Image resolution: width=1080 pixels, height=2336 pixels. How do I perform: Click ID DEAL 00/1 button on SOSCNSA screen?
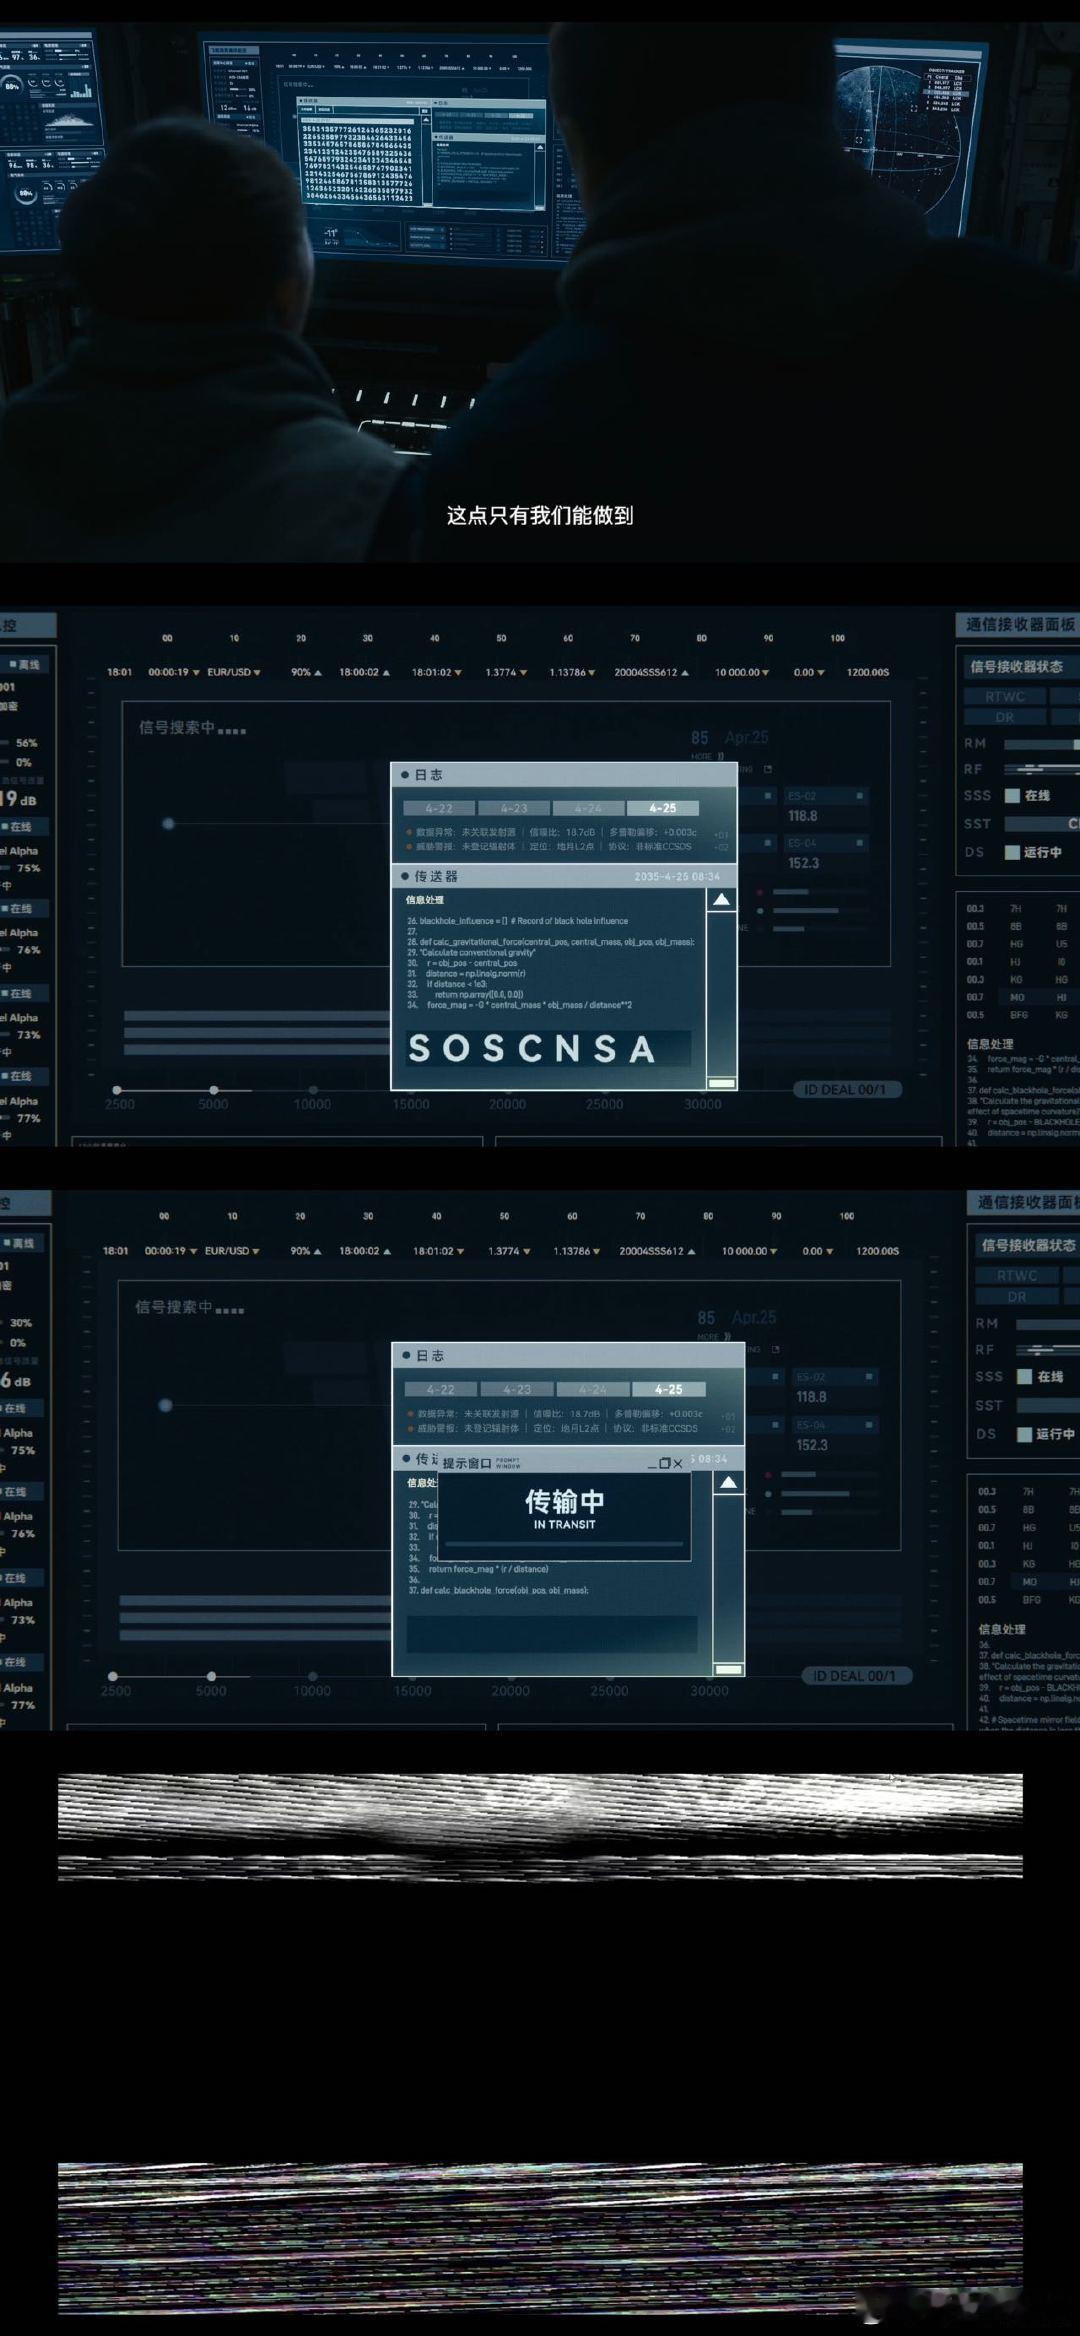point(847,1090)
